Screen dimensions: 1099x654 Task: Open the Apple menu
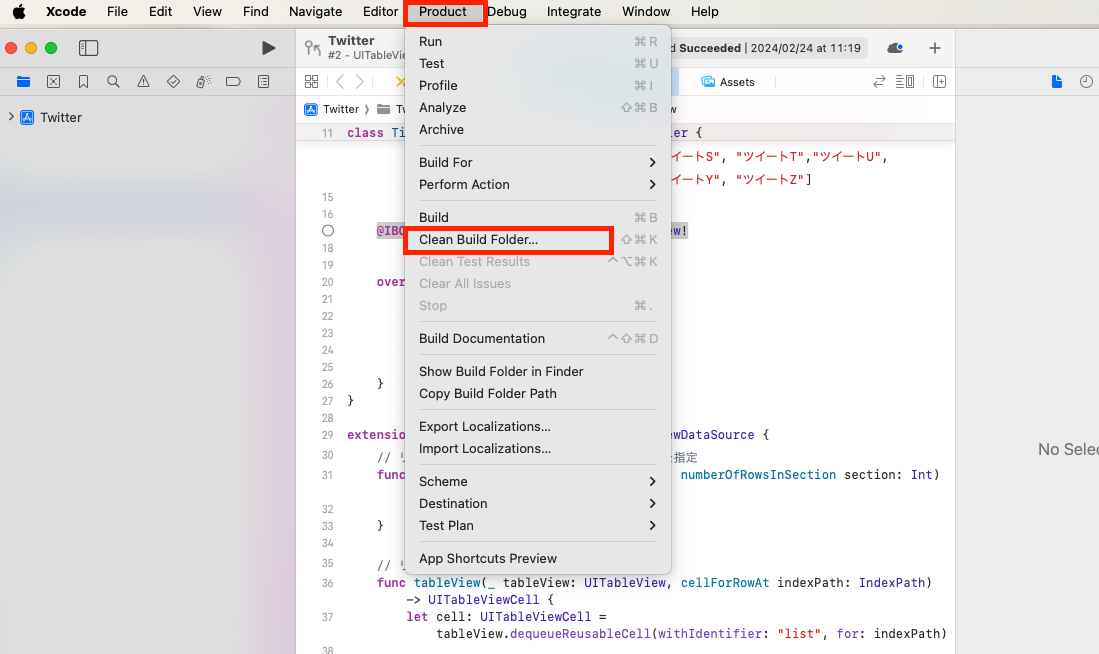click(x=19, y=11)
